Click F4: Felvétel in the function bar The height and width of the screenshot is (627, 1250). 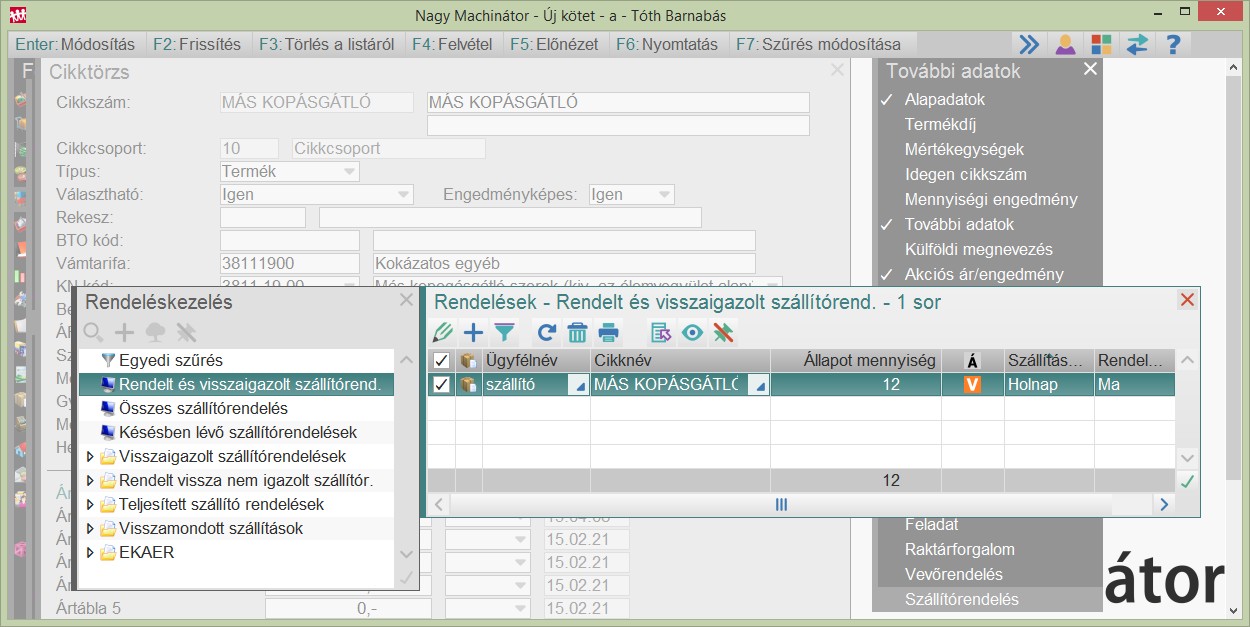pyautogui.click(x=452, y=44)
